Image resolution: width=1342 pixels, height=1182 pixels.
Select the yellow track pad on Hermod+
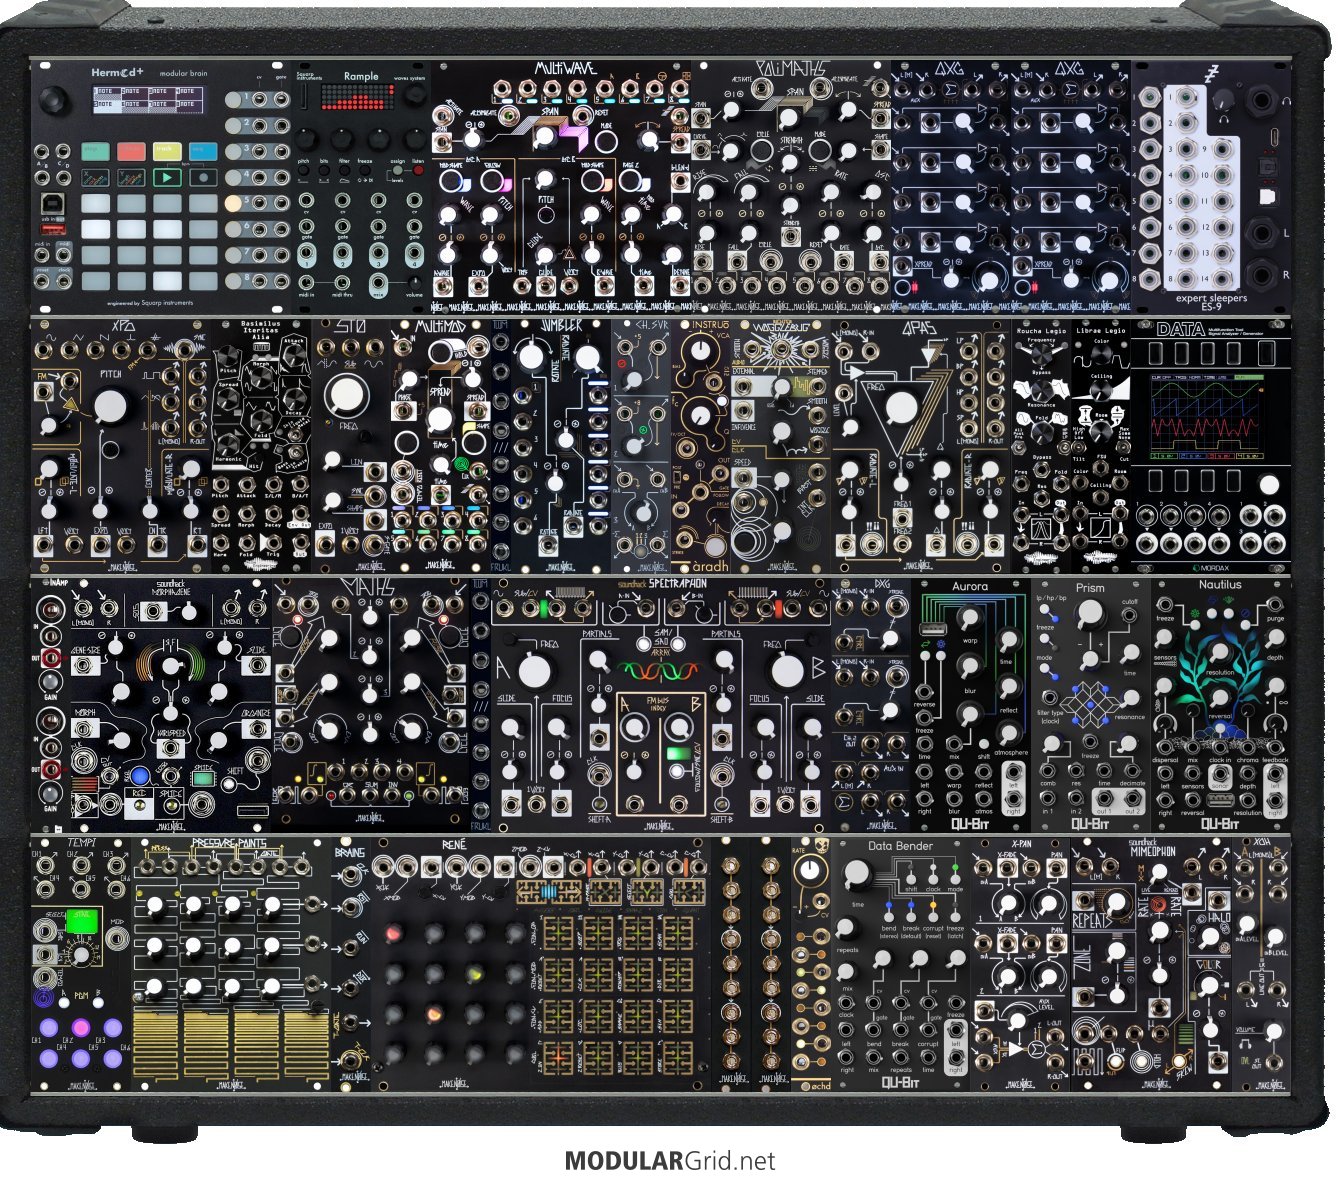click(167, 151)
